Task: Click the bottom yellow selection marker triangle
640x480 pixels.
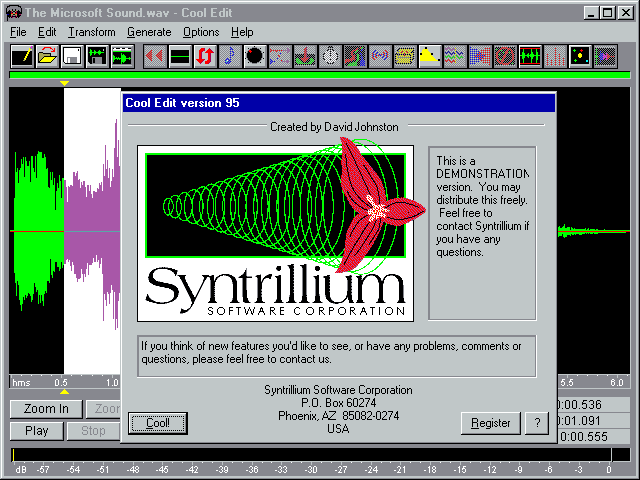Action: (64, 392)
